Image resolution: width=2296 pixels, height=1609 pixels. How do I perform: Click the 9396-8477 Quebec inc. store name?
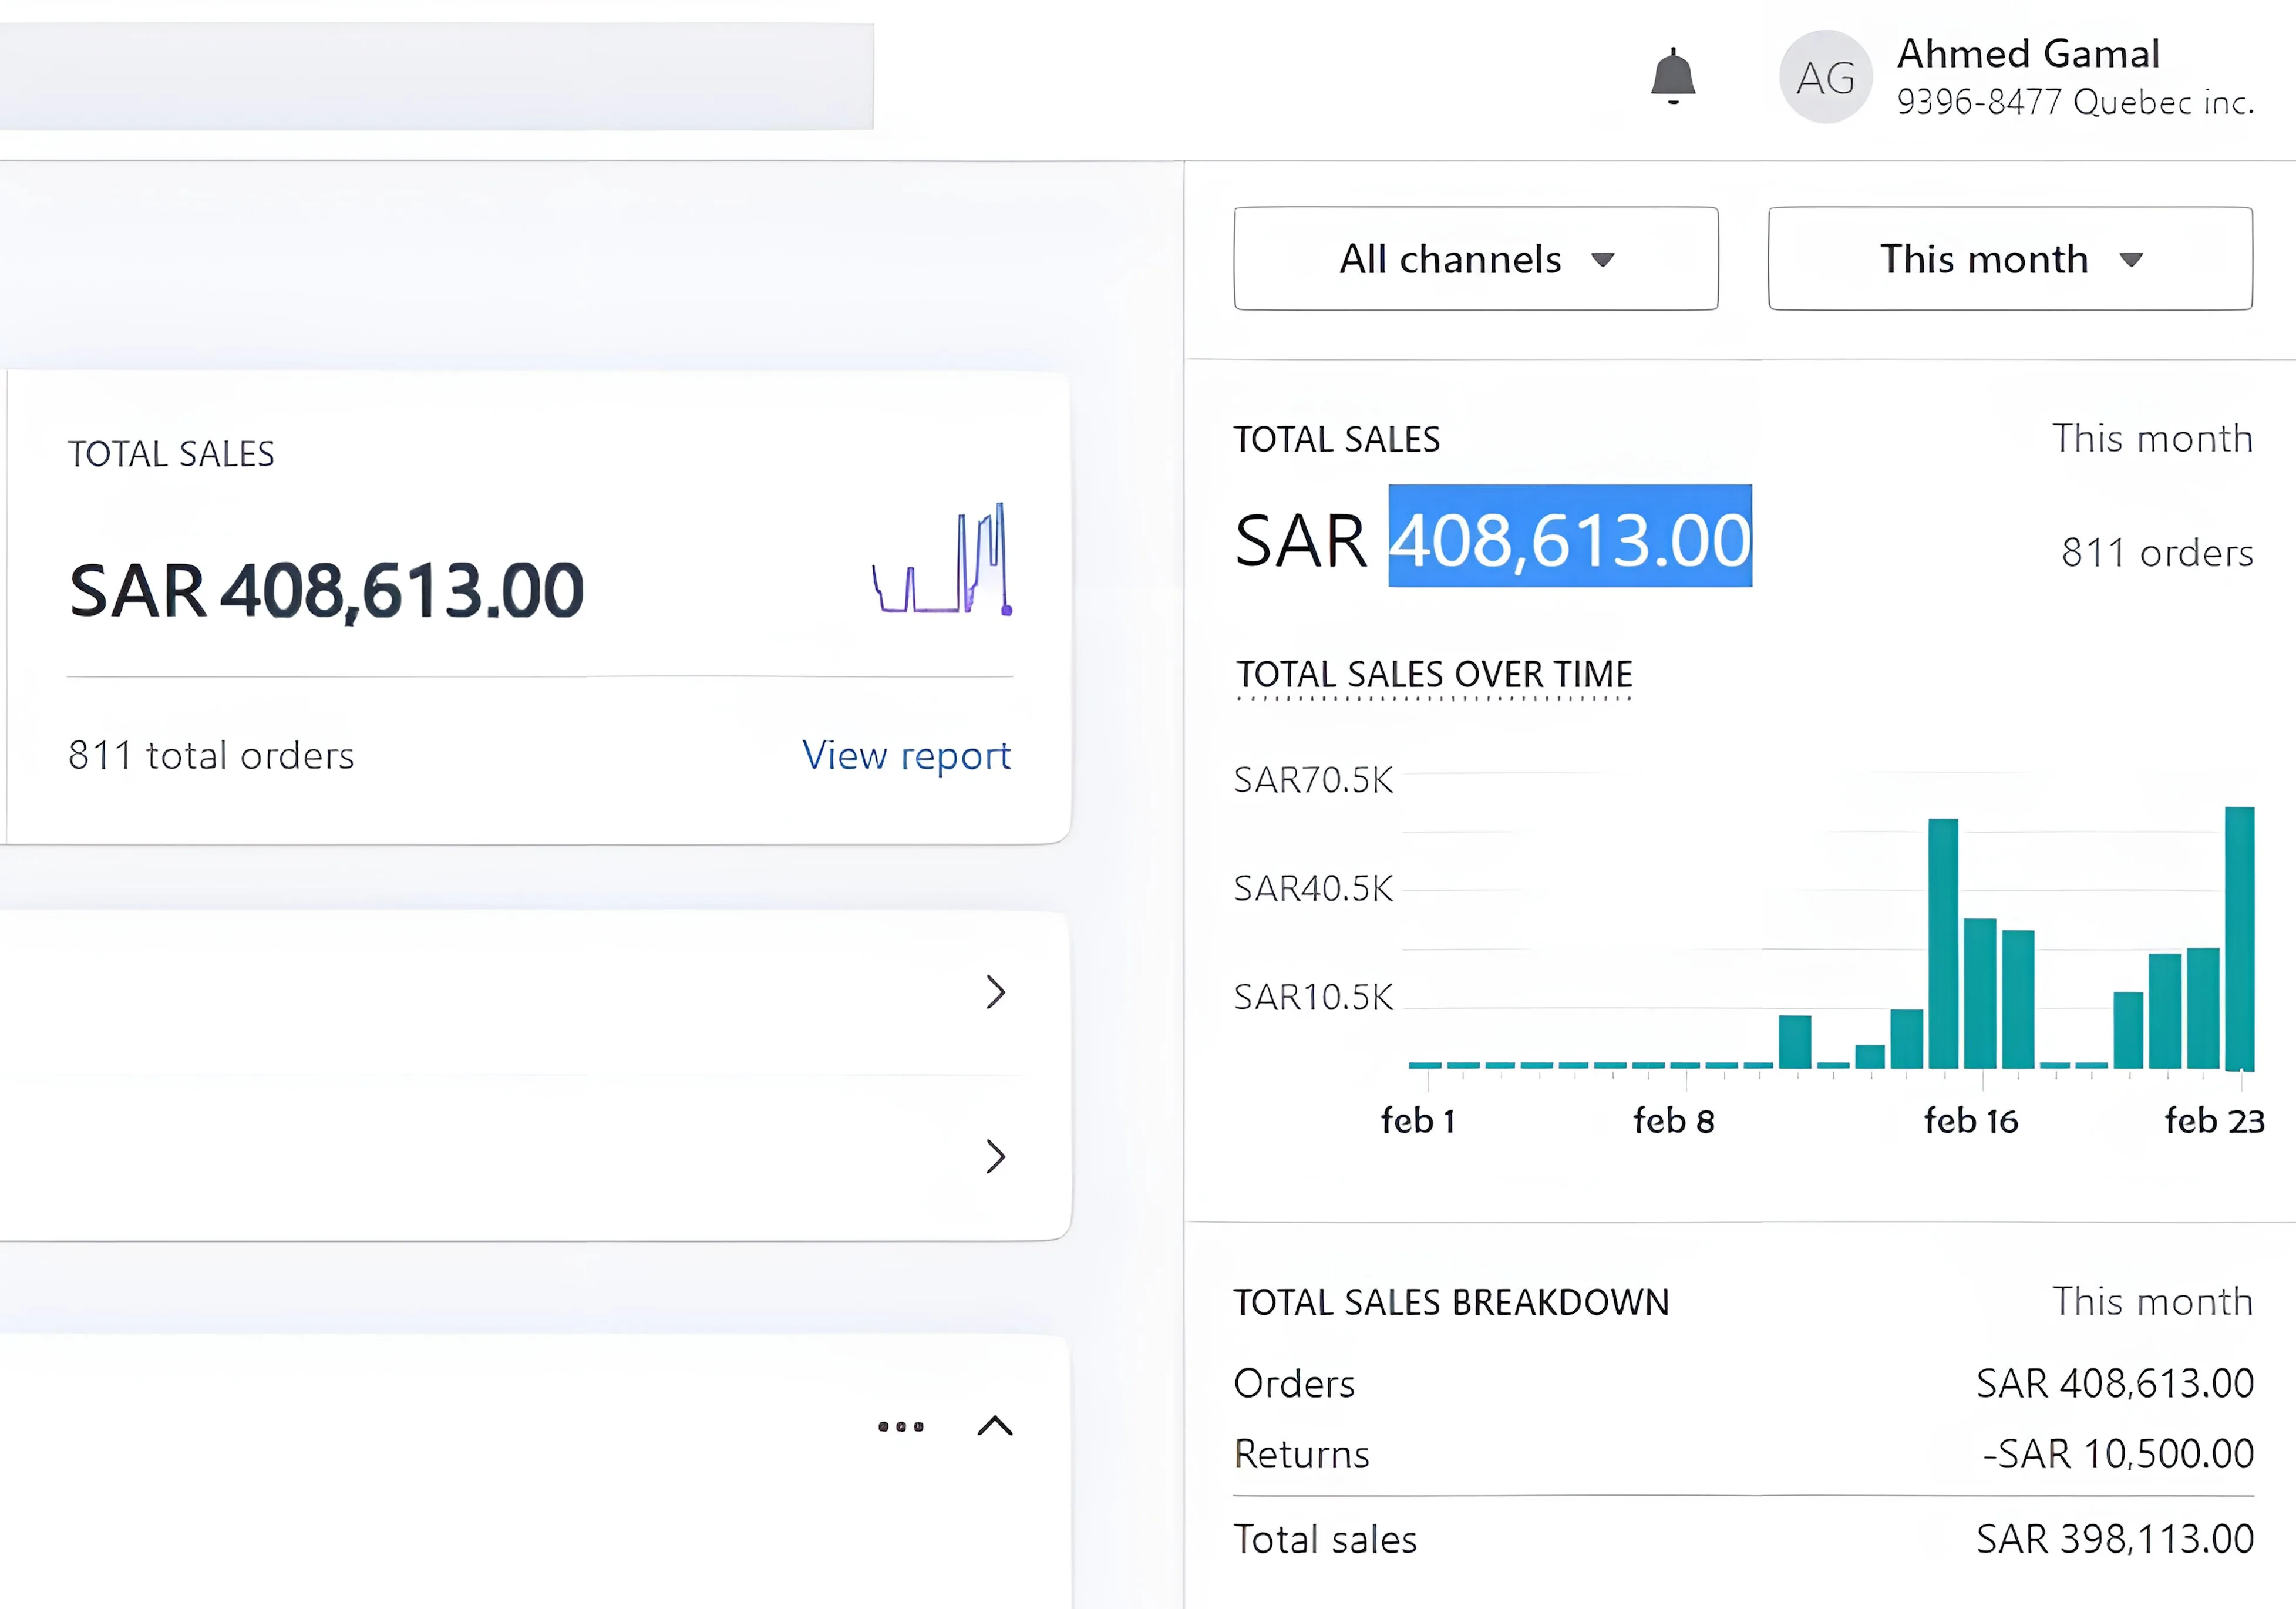click(2075, 102)
